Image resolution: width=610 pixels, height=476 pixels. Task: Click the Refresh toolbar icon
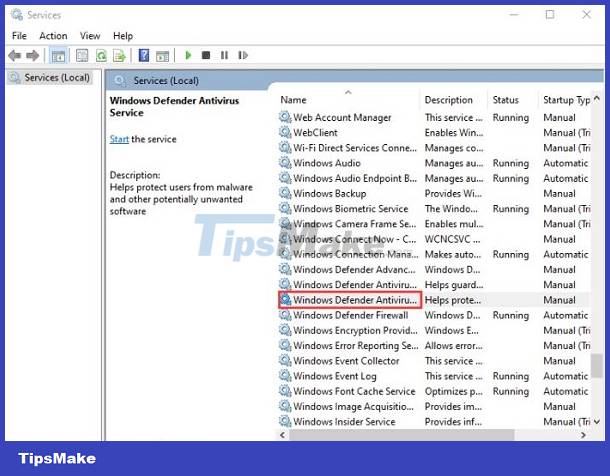click(x=101, y=56)
